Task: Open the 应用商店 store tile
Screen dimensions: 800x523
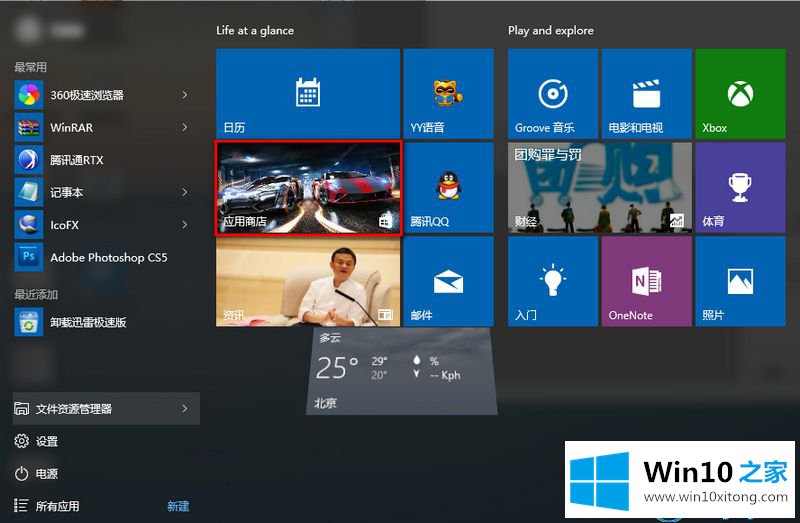Action: coord(309,188)
